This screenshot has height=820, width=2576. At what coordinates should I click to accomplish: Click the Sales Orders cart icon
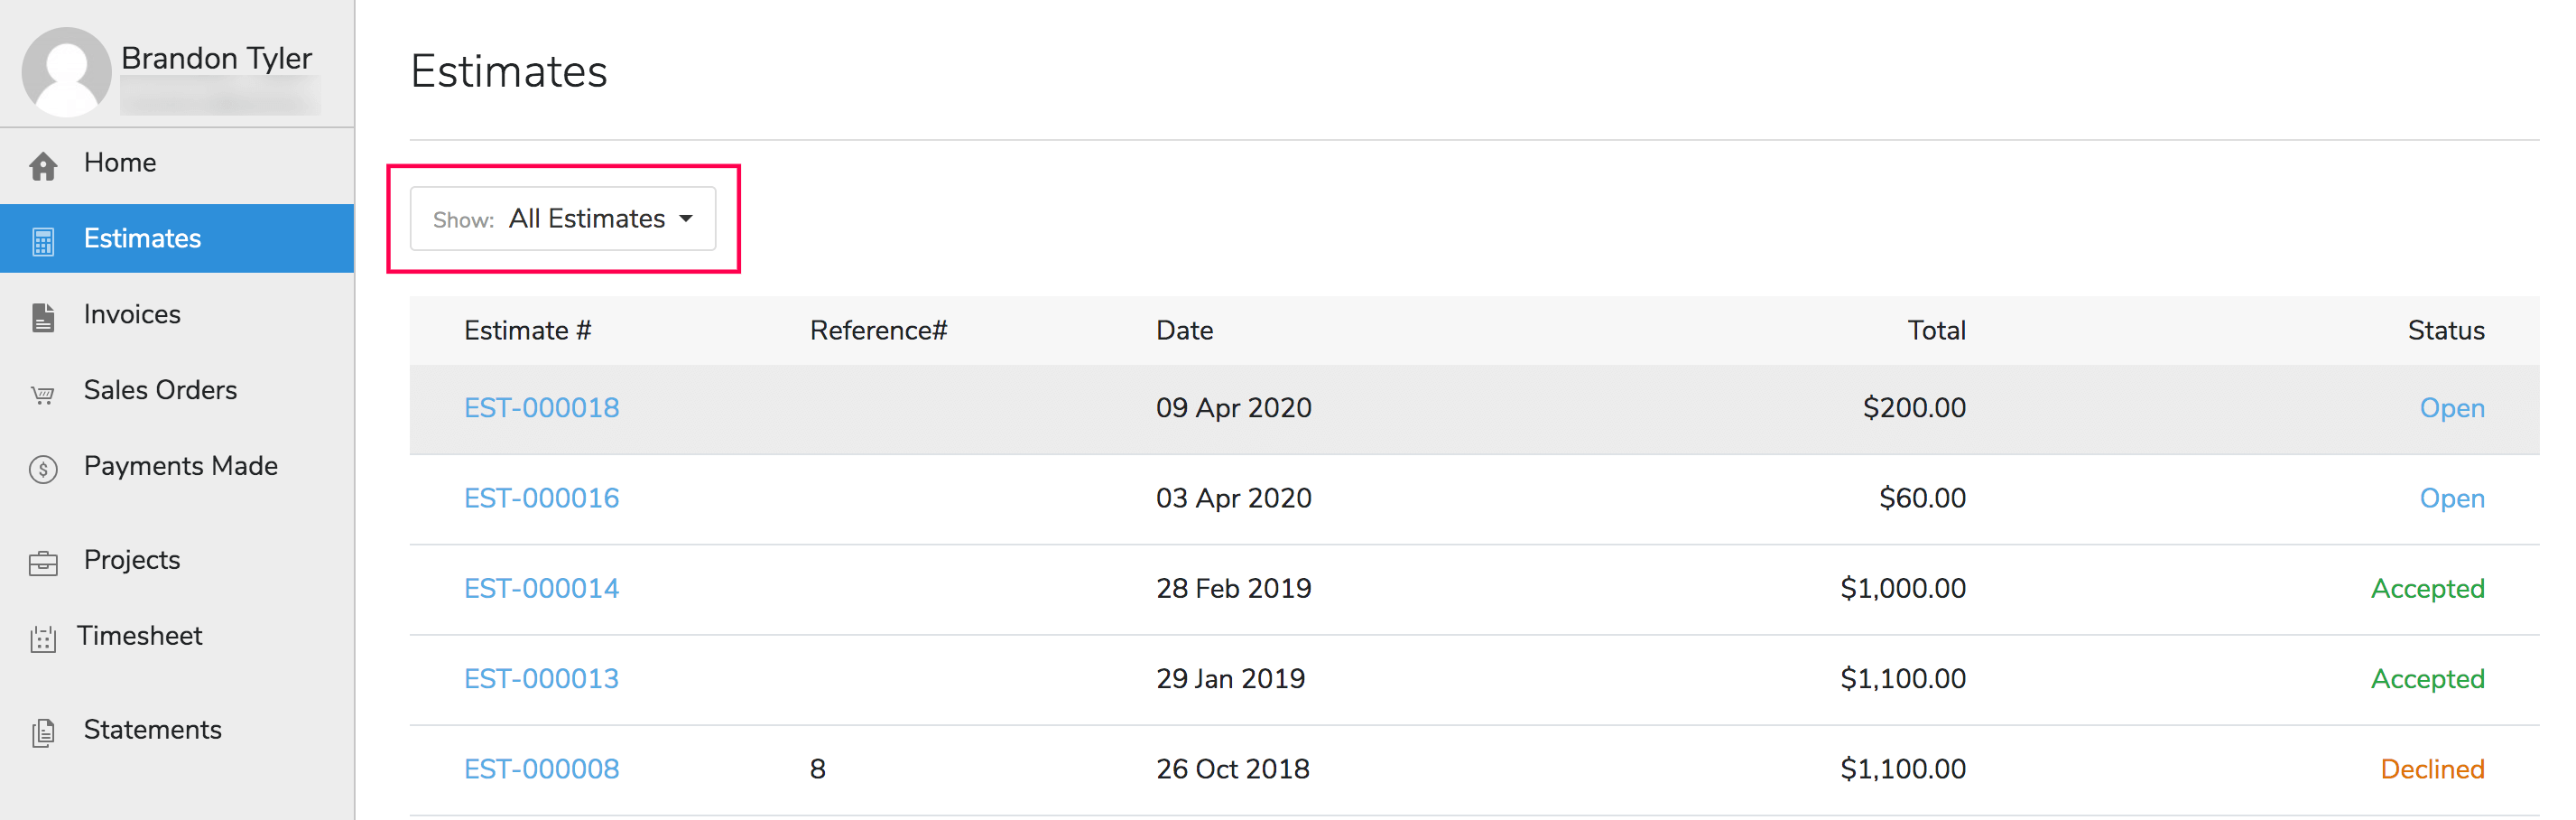(x=43, y=394)
